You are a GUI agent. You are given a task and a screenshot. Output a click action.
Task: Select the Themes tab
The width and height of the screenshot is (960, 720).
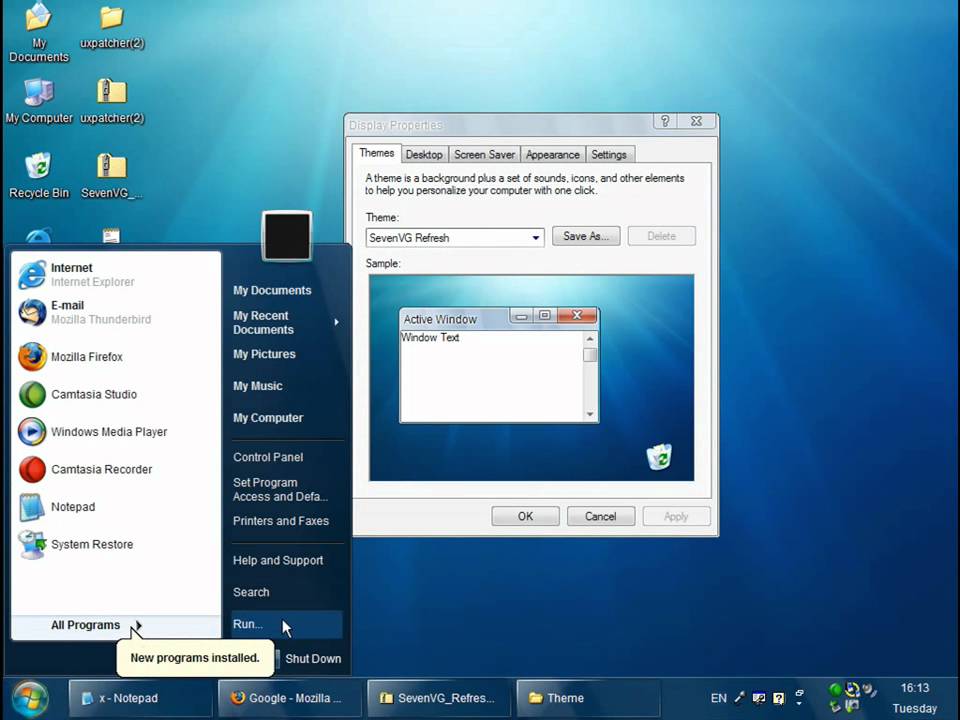click(x=377, y=153)
